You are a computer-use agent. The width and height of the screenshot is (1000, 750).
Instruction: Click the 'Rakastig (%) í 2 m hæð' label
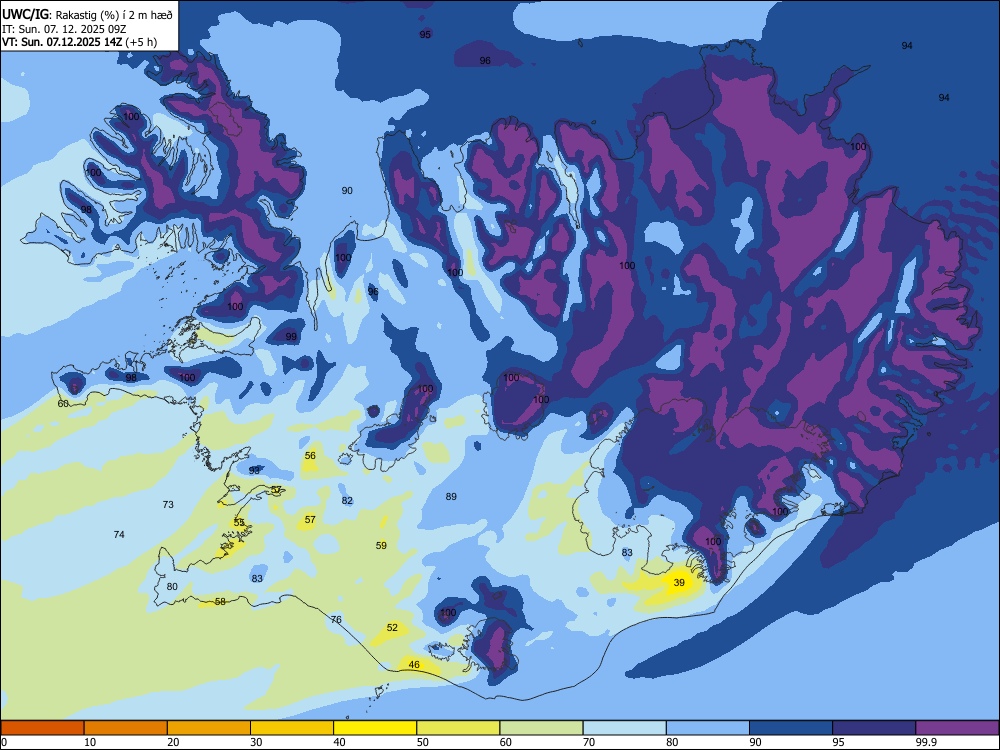pyautogui.click(x=114, y=15)
